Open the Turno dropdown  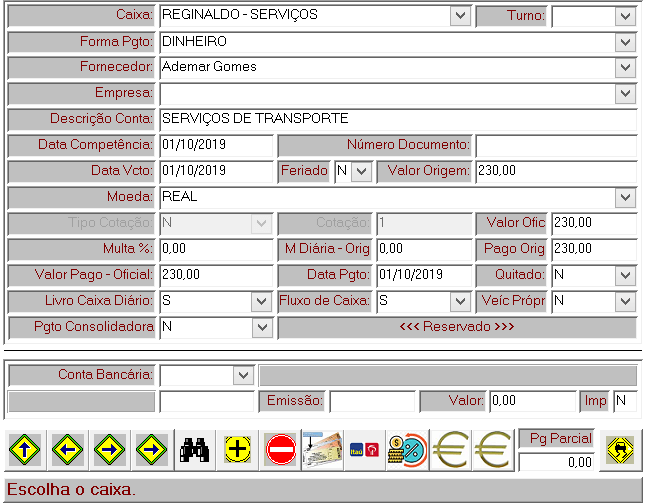(x=625, y=16)
